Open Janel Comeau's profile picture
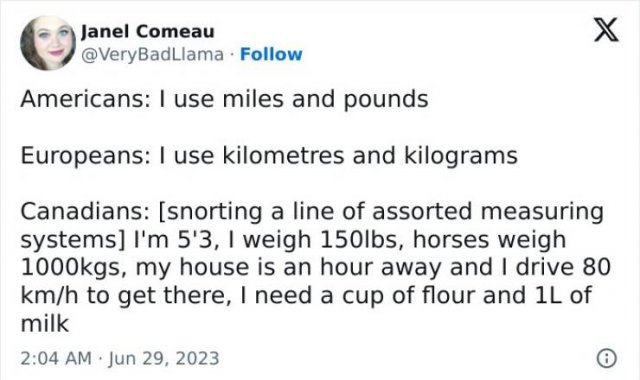 point(48,43)
